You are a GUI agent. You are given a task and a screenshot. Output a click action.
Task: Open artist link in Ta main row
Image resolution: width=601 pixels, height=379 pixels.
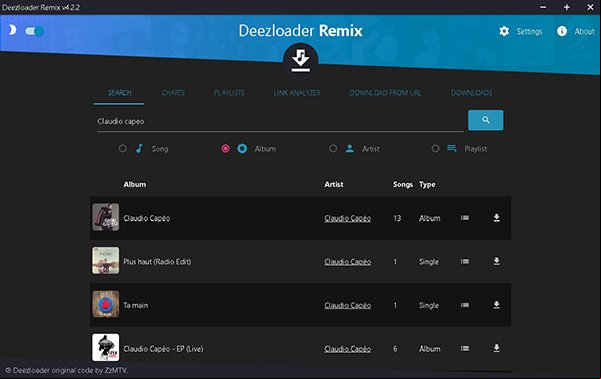coord(347,305)
